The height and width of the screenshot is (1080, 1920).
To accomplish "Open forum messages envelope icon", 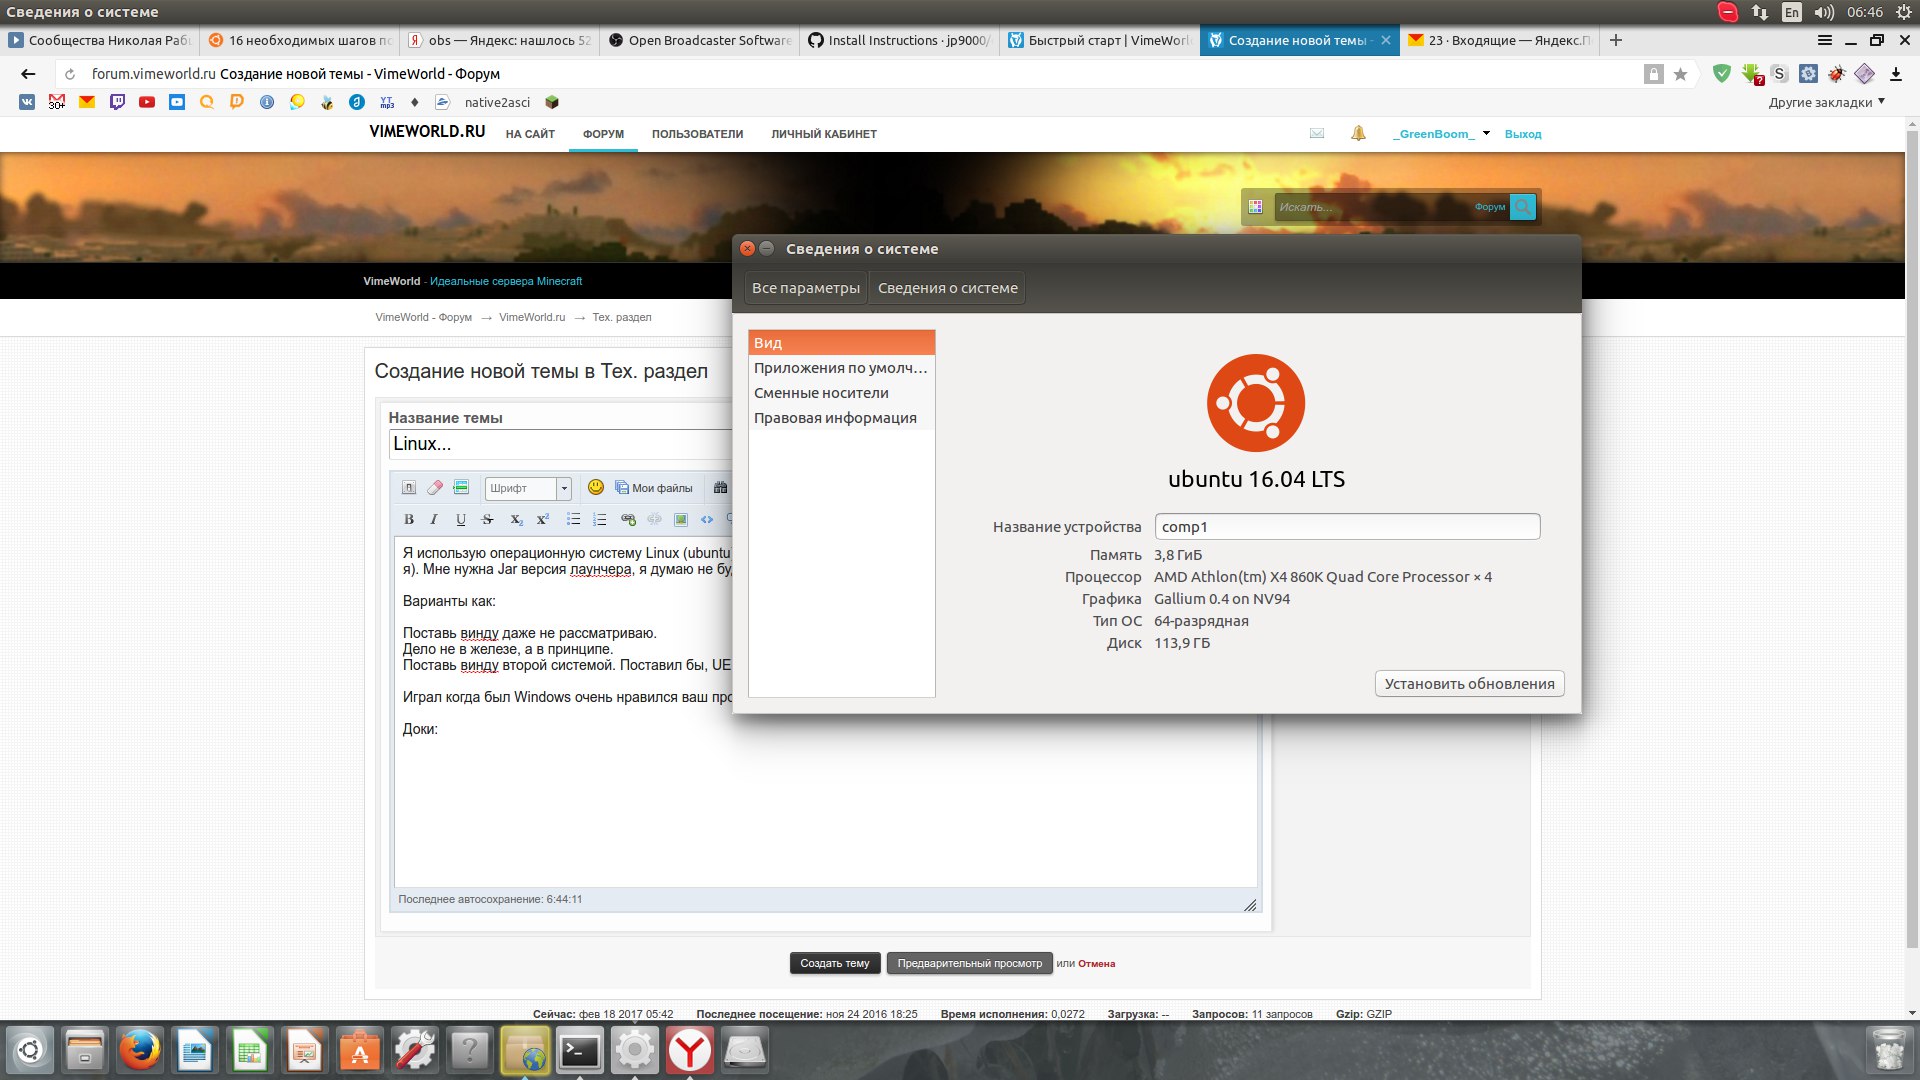I will (1317, 133).
